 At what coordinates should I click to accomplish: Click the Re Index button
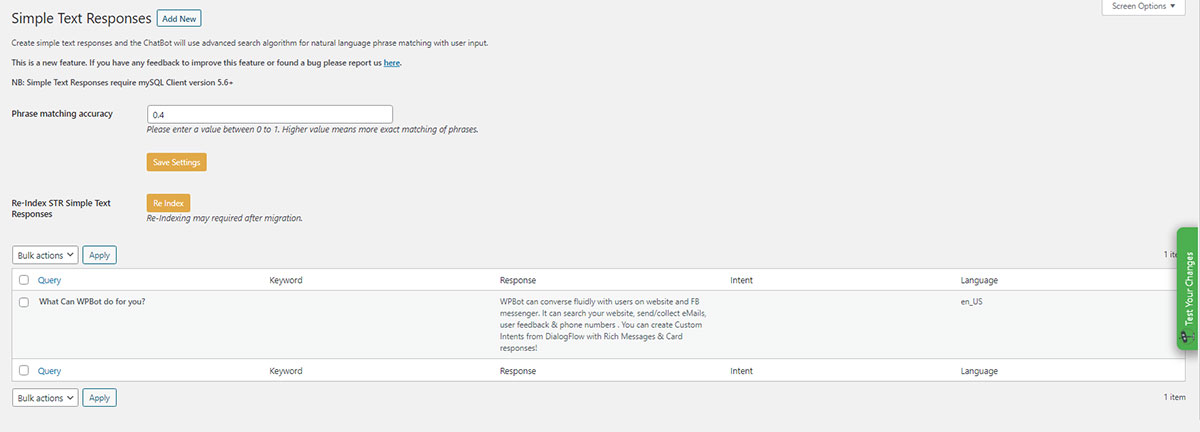168,203
